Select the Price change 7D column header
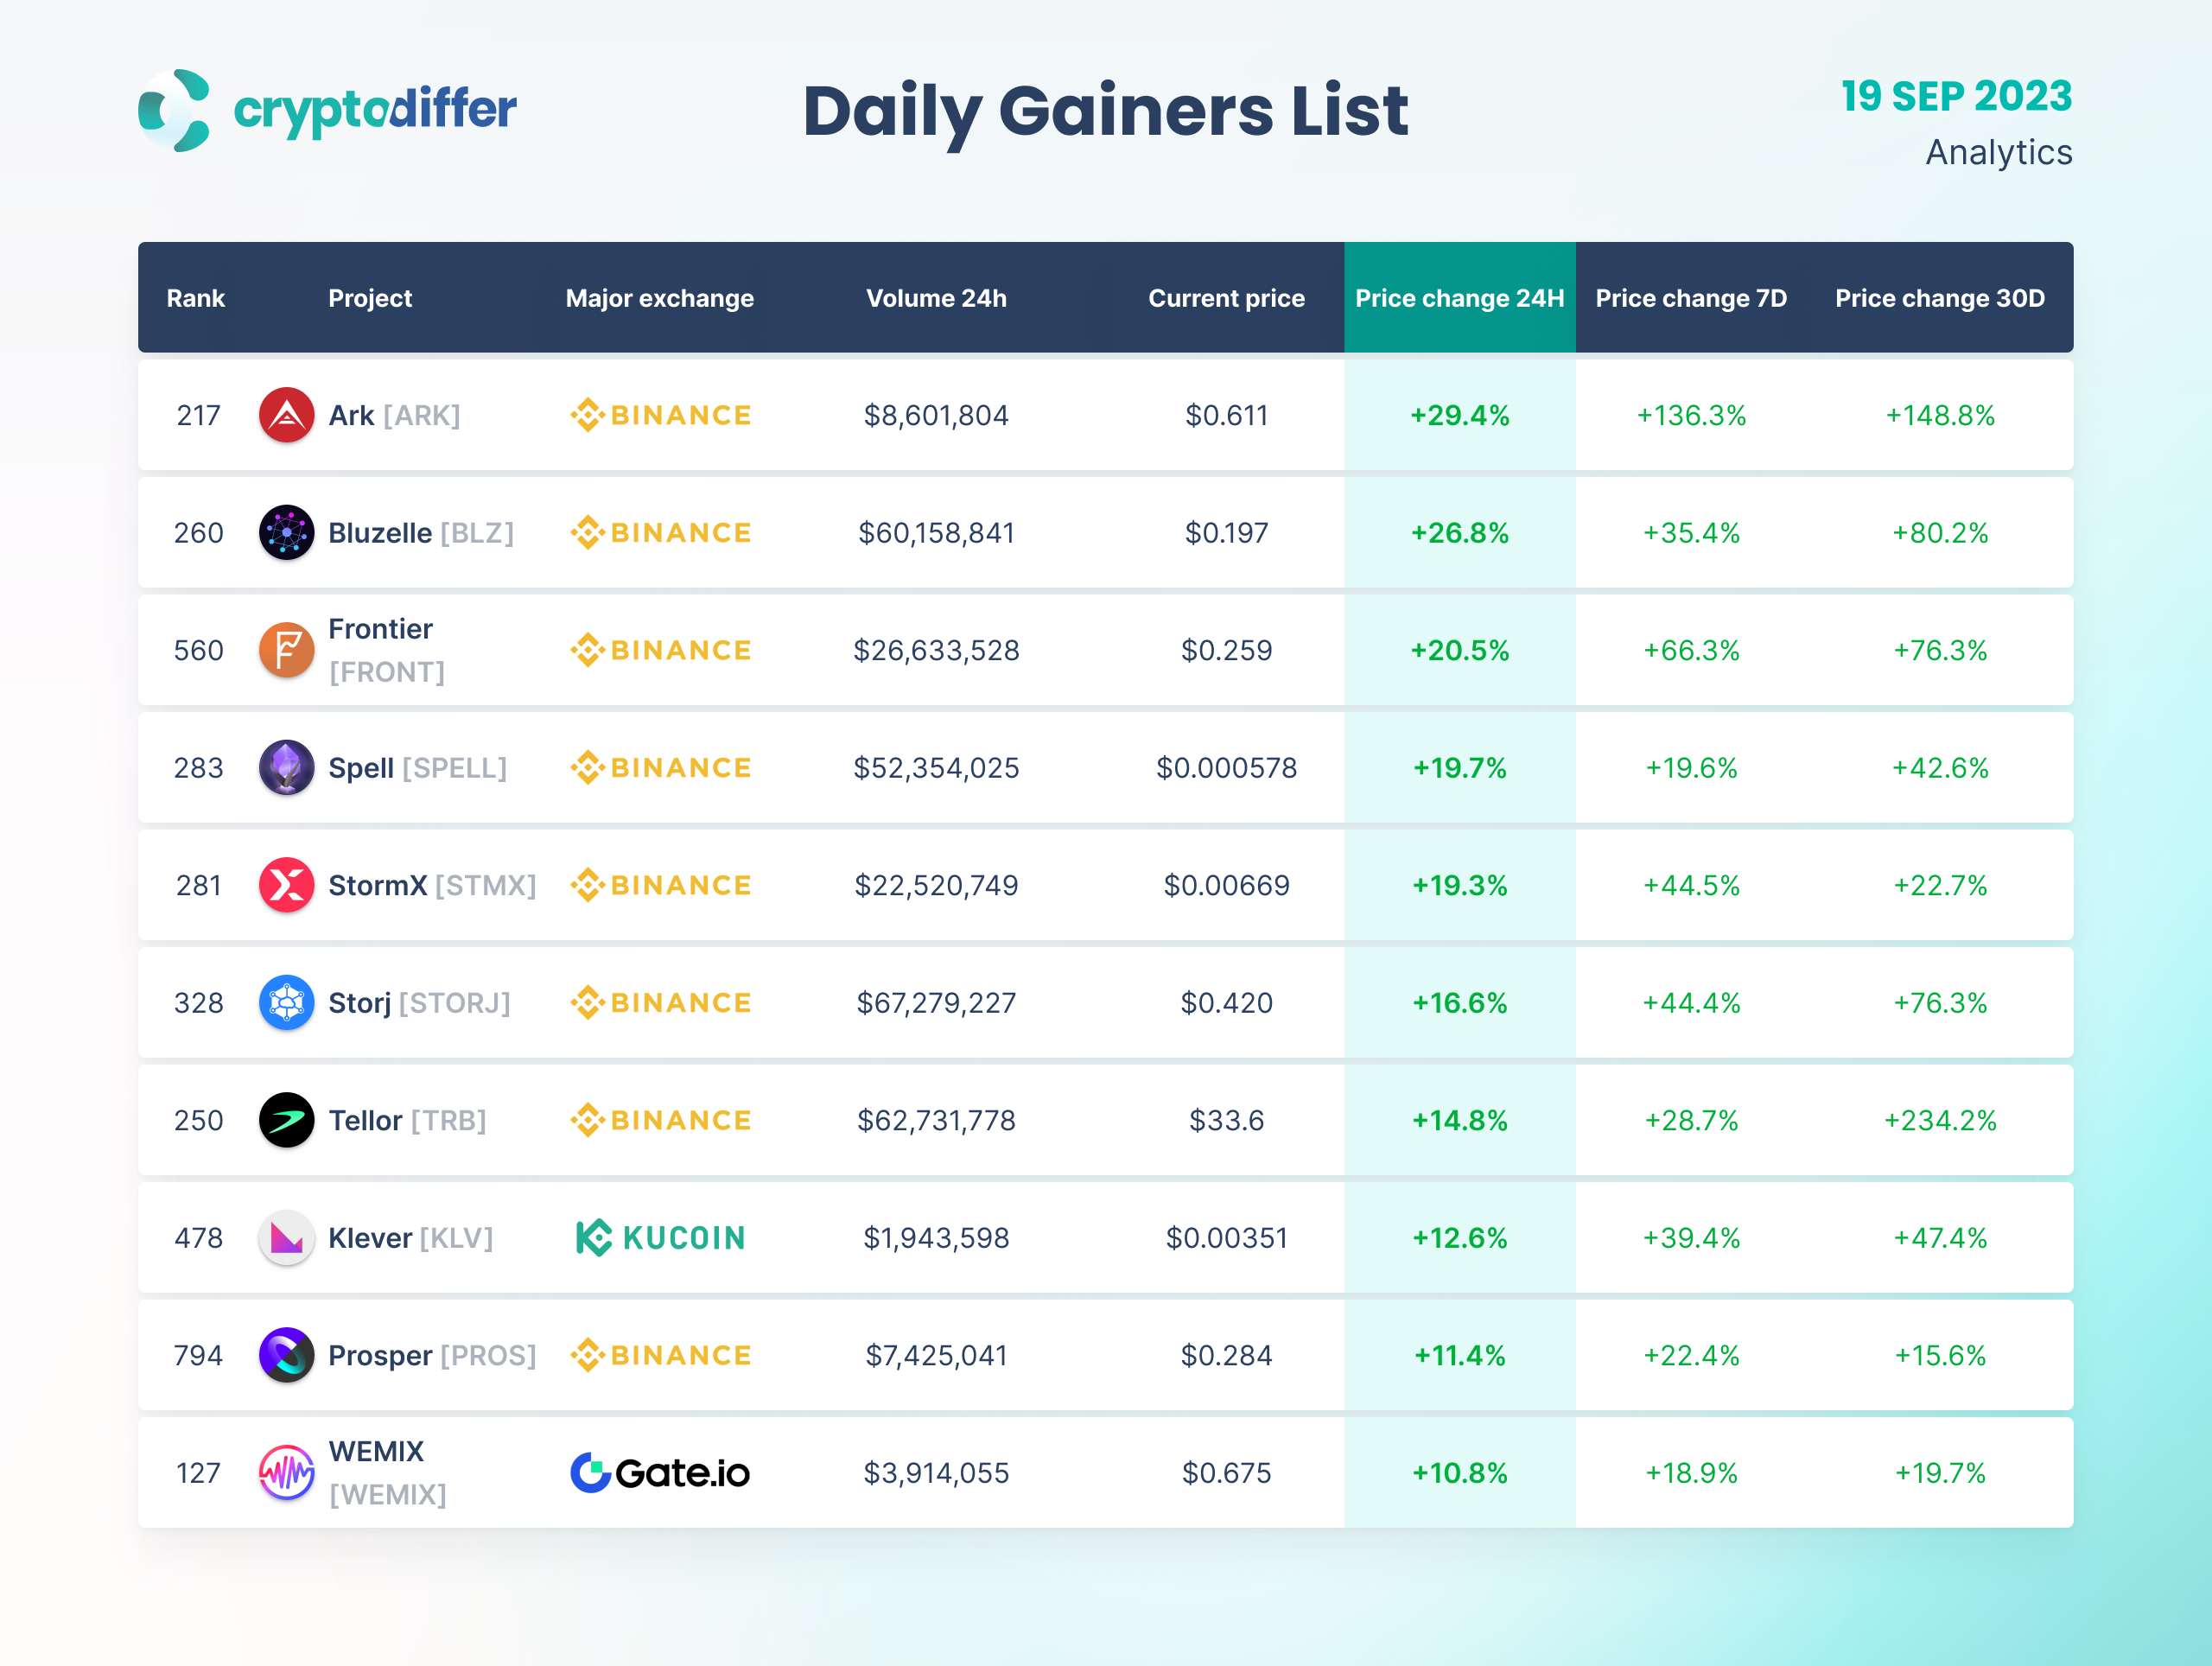The width and height of the screenshot is (2212, 1666). [1690, 298]
